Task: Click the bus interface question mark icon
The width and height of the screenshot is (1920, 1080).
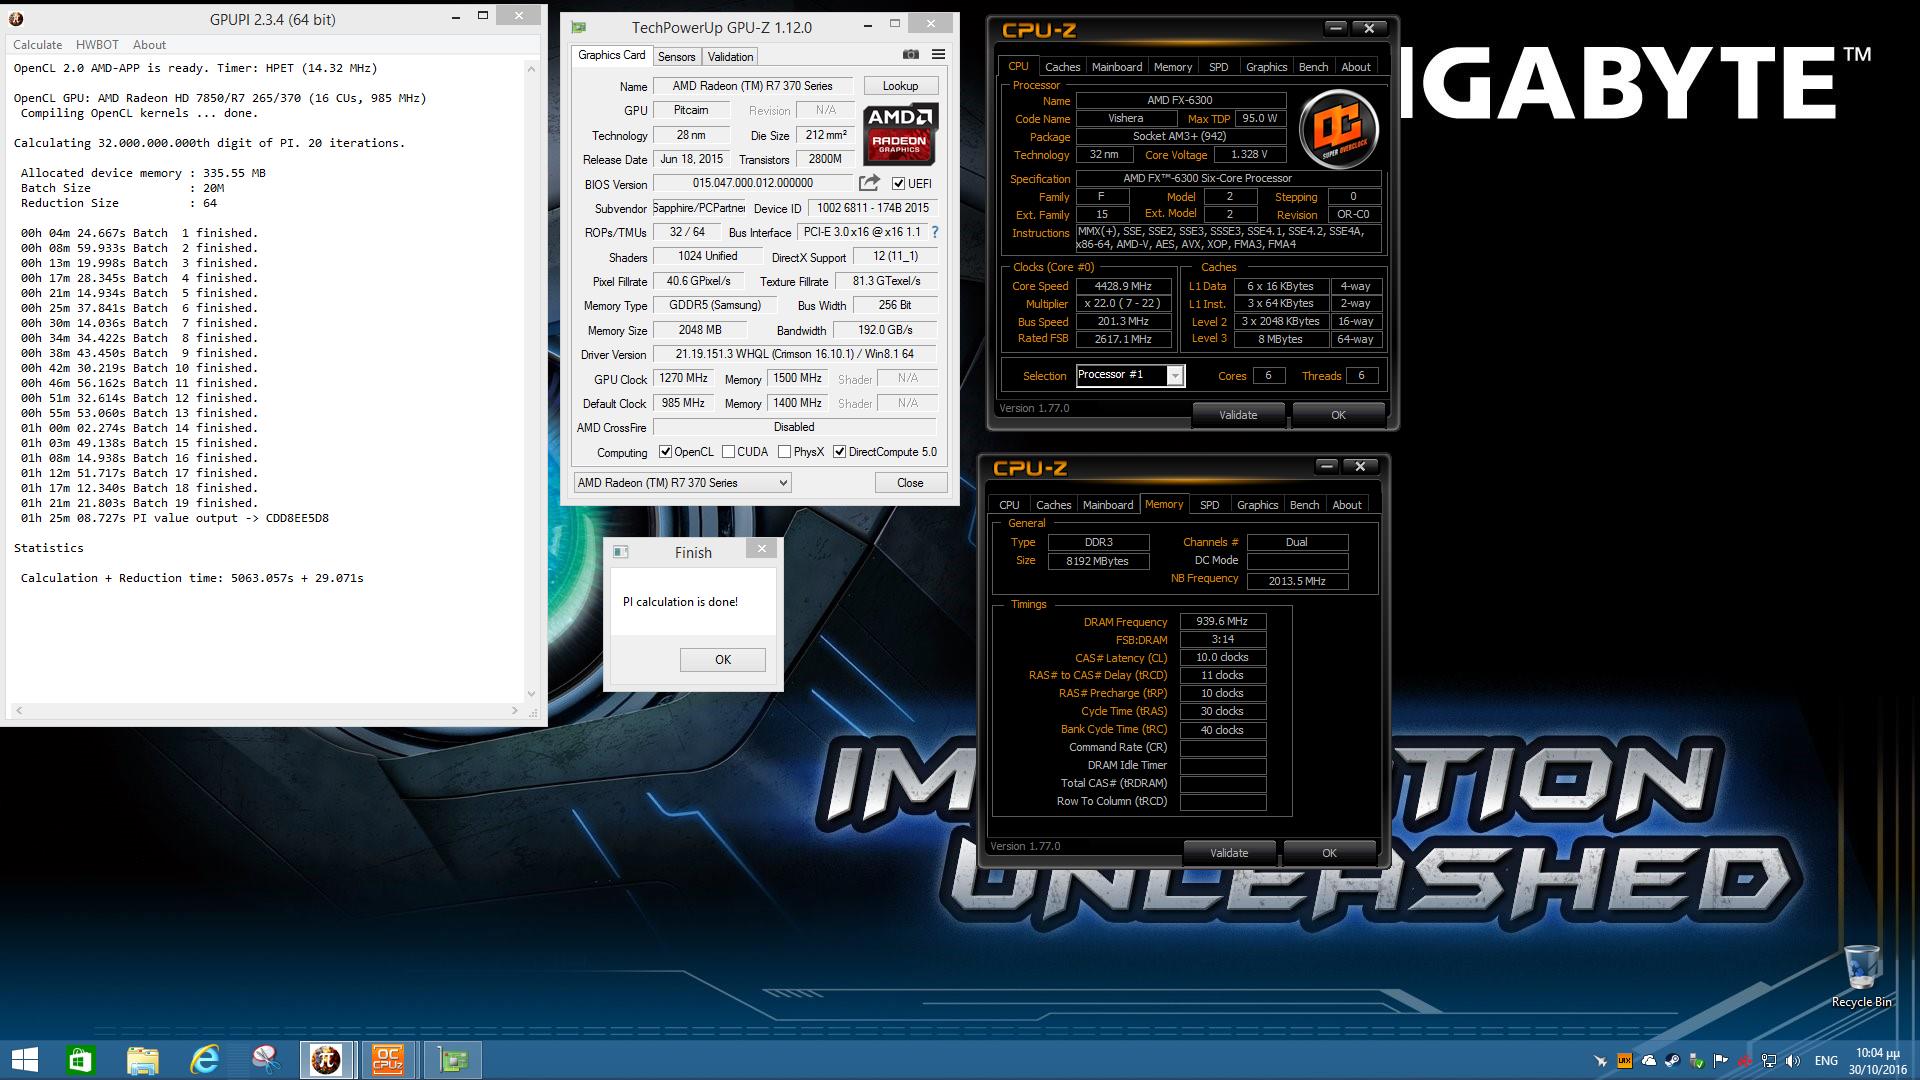Action: point(935,232)
